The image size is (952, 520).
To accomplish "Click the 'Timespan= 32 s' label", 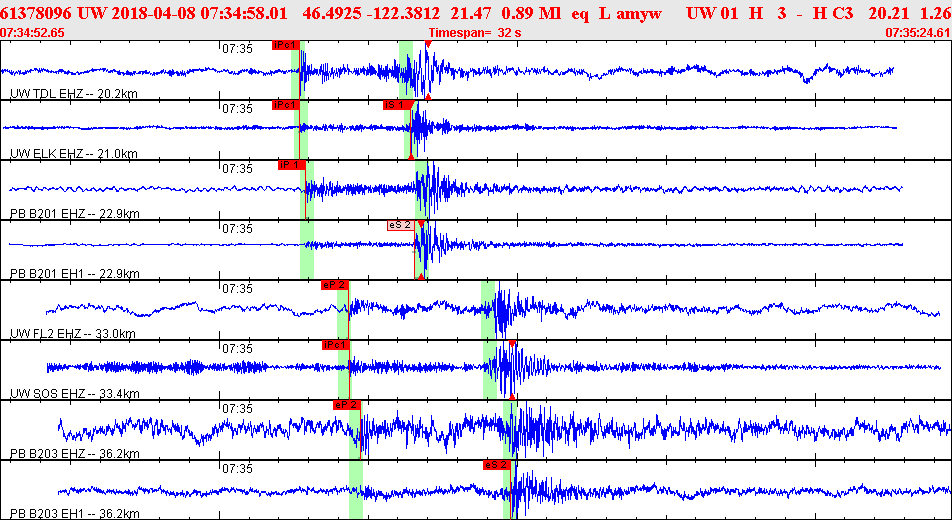I will click(475, 33).
